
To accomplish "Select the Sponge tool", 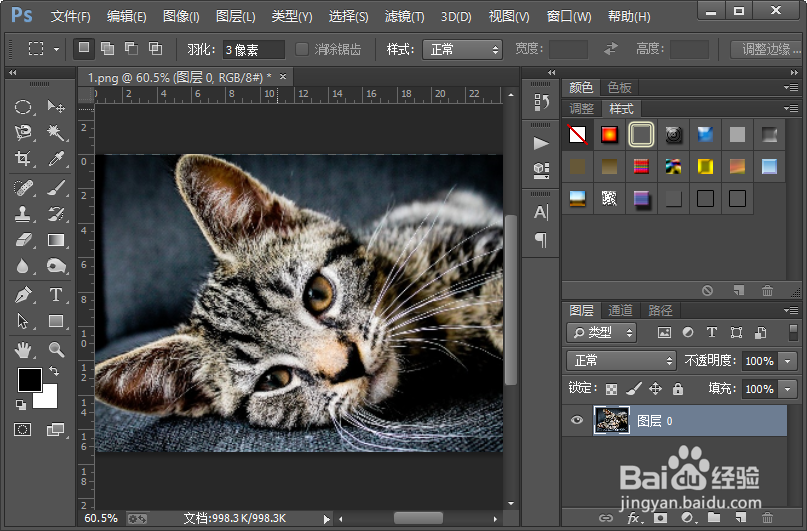I will pyautogui.click(x=56, y=266).
